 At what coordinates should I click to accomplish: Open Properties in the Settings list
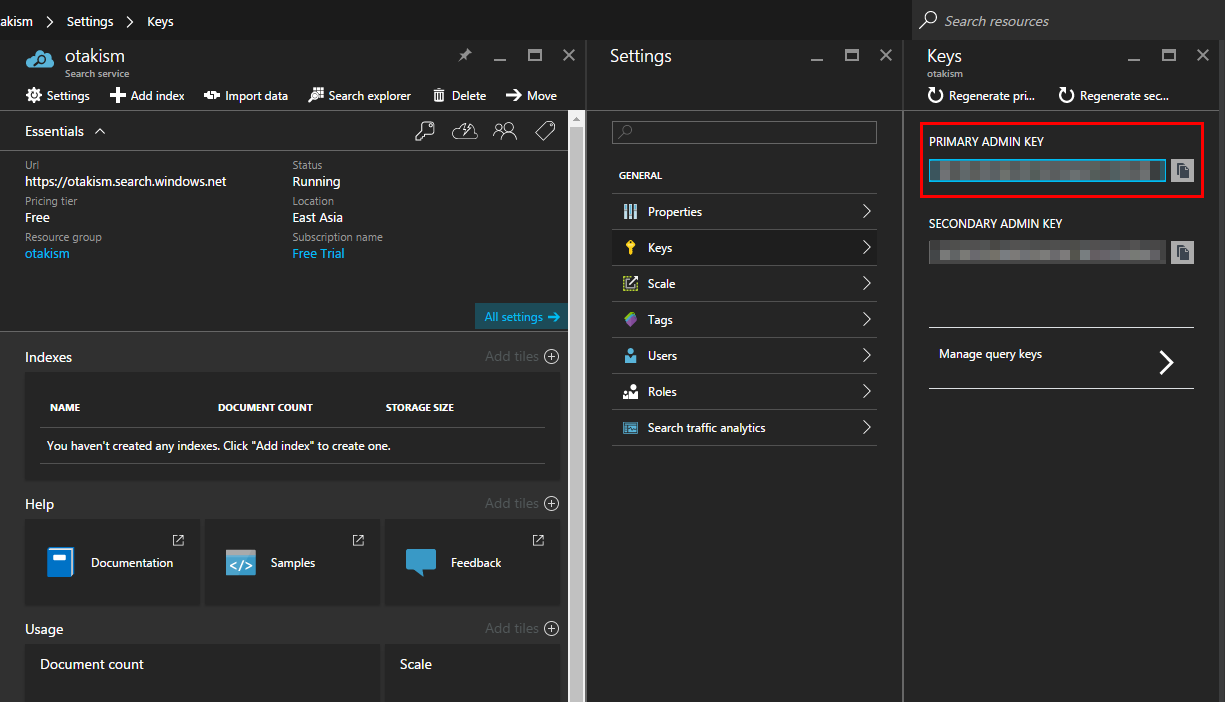[744, 212]
